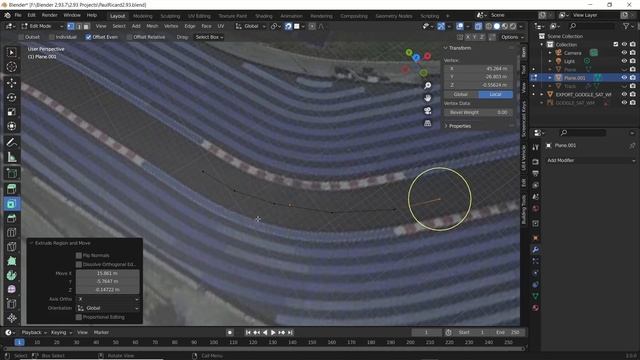Image resolution: width=640 pixels, height=360 pixels.
Task: Select the Smooth tool
Action: click(x=11, y=289)
